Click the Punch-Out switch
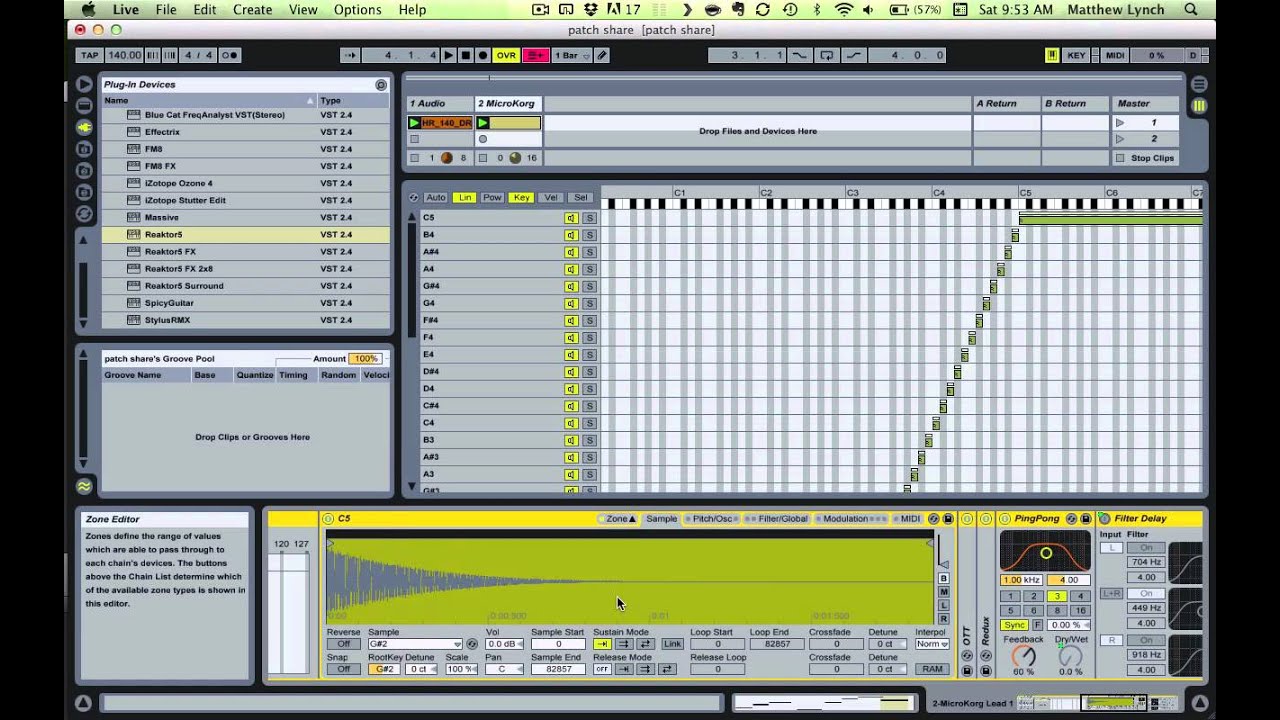 point(854,55)
